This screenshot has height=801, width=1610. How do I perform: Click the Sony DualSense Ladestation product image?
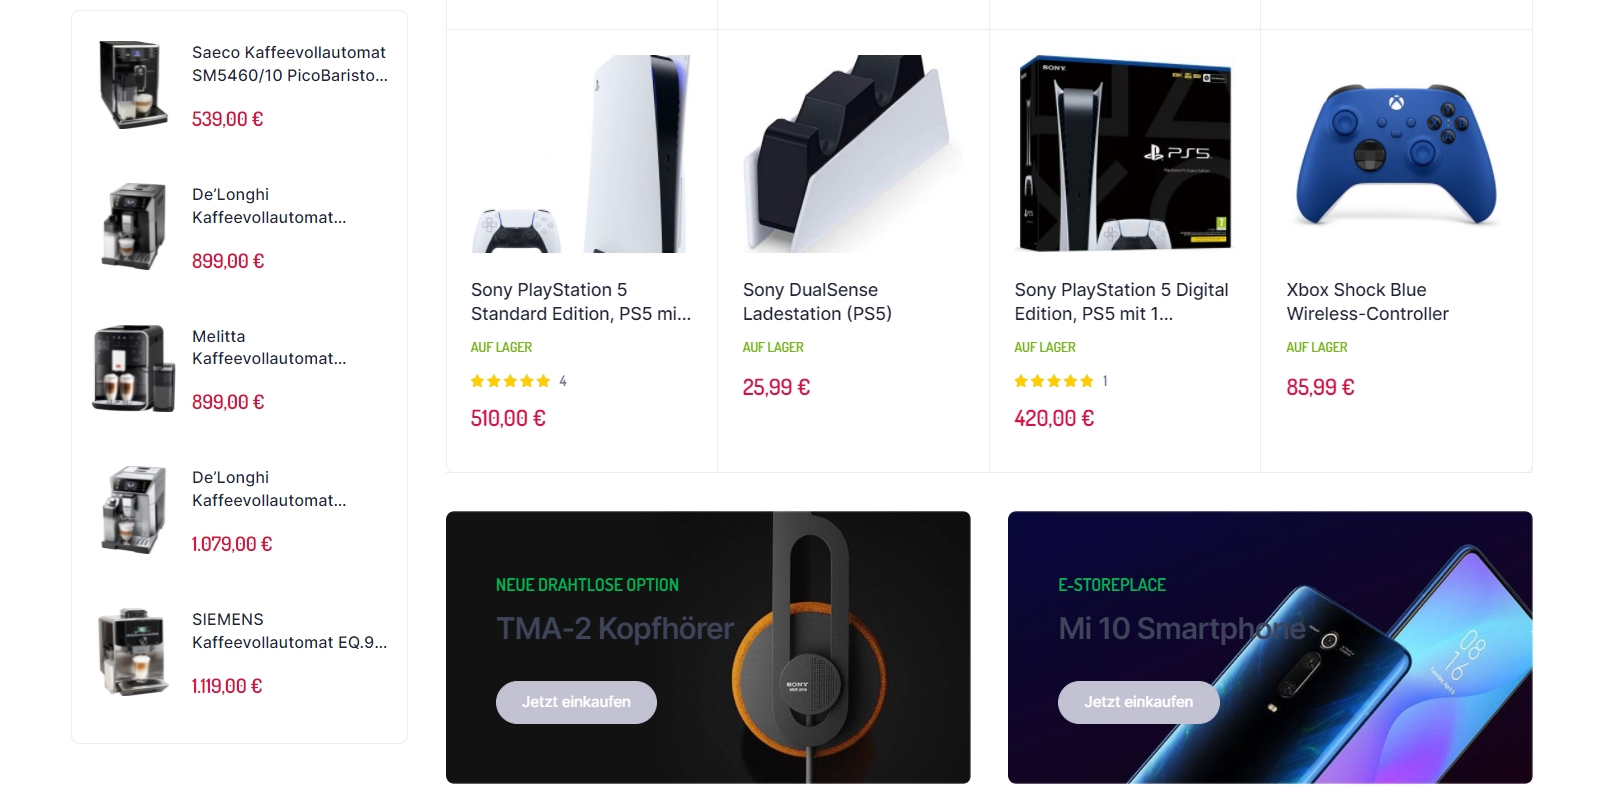(x=853, y=154)
